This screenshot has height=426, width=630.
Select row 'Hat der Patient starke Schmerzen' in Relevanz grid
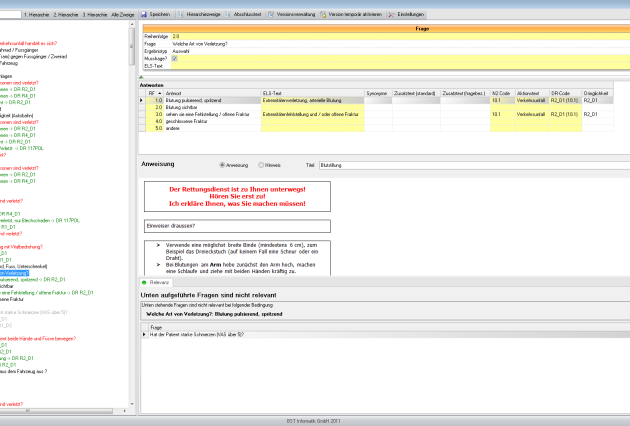tap(389, 334)
